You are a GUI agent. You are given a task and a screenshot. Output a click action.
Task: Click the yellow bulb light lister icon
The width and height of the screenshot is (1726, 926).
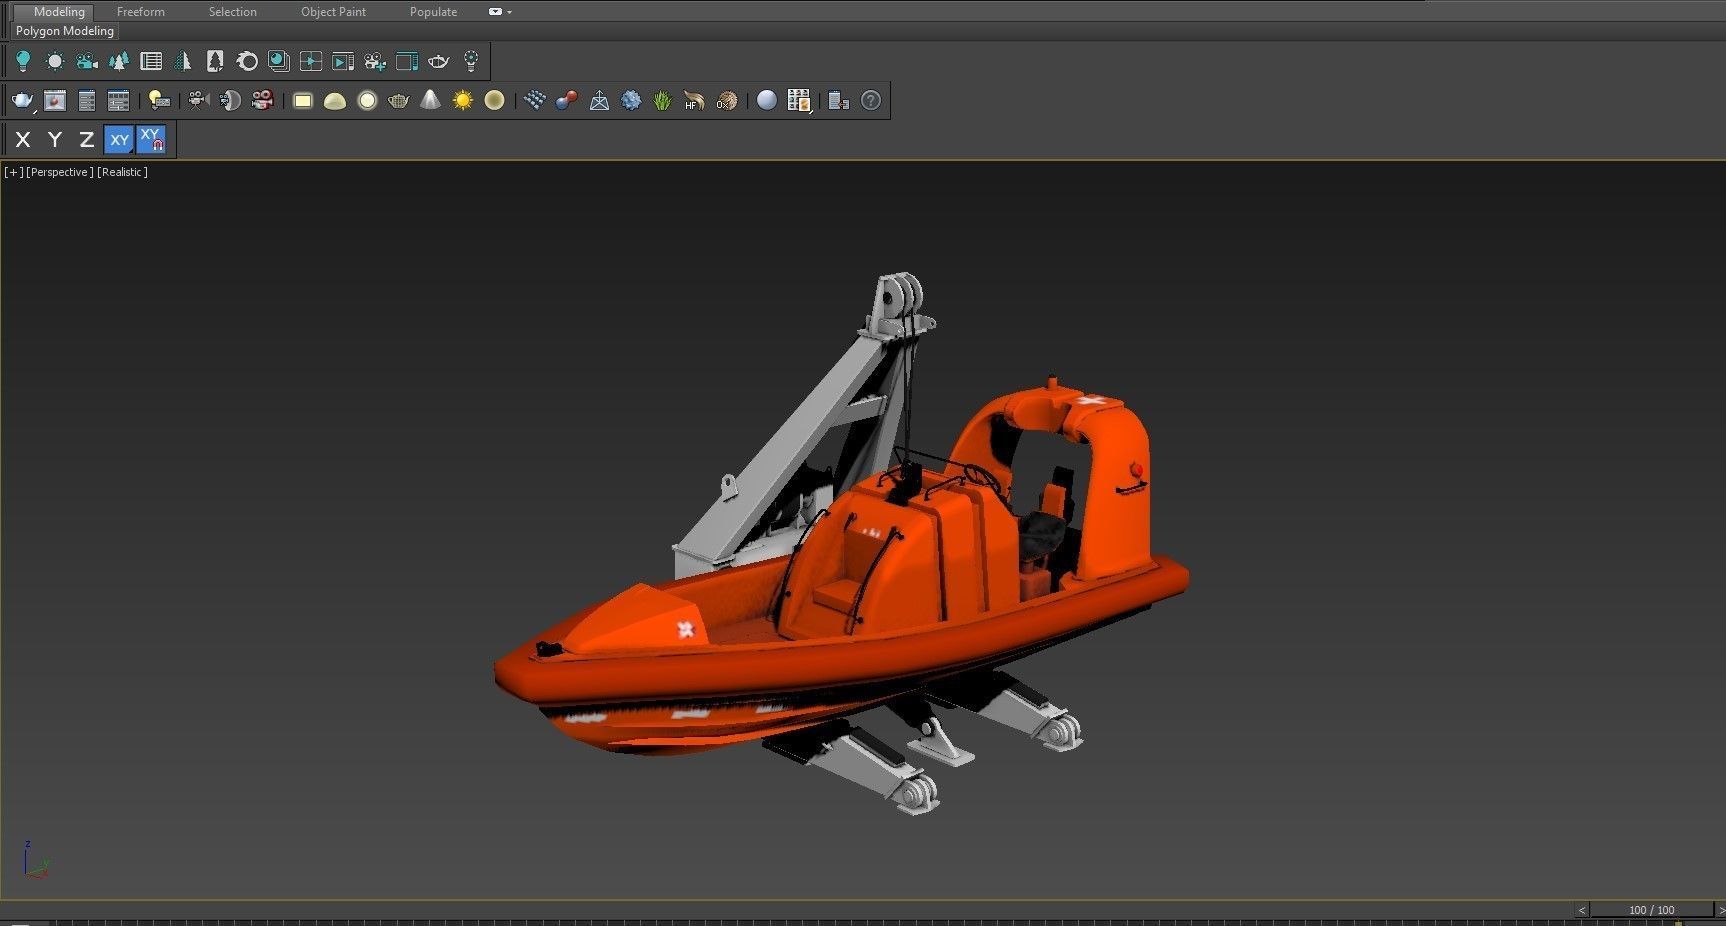point(159,100)
